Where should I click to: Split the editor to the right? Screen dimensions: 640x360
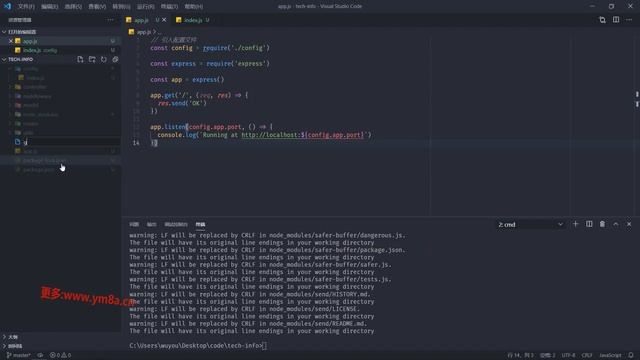(x=616, y=20)
